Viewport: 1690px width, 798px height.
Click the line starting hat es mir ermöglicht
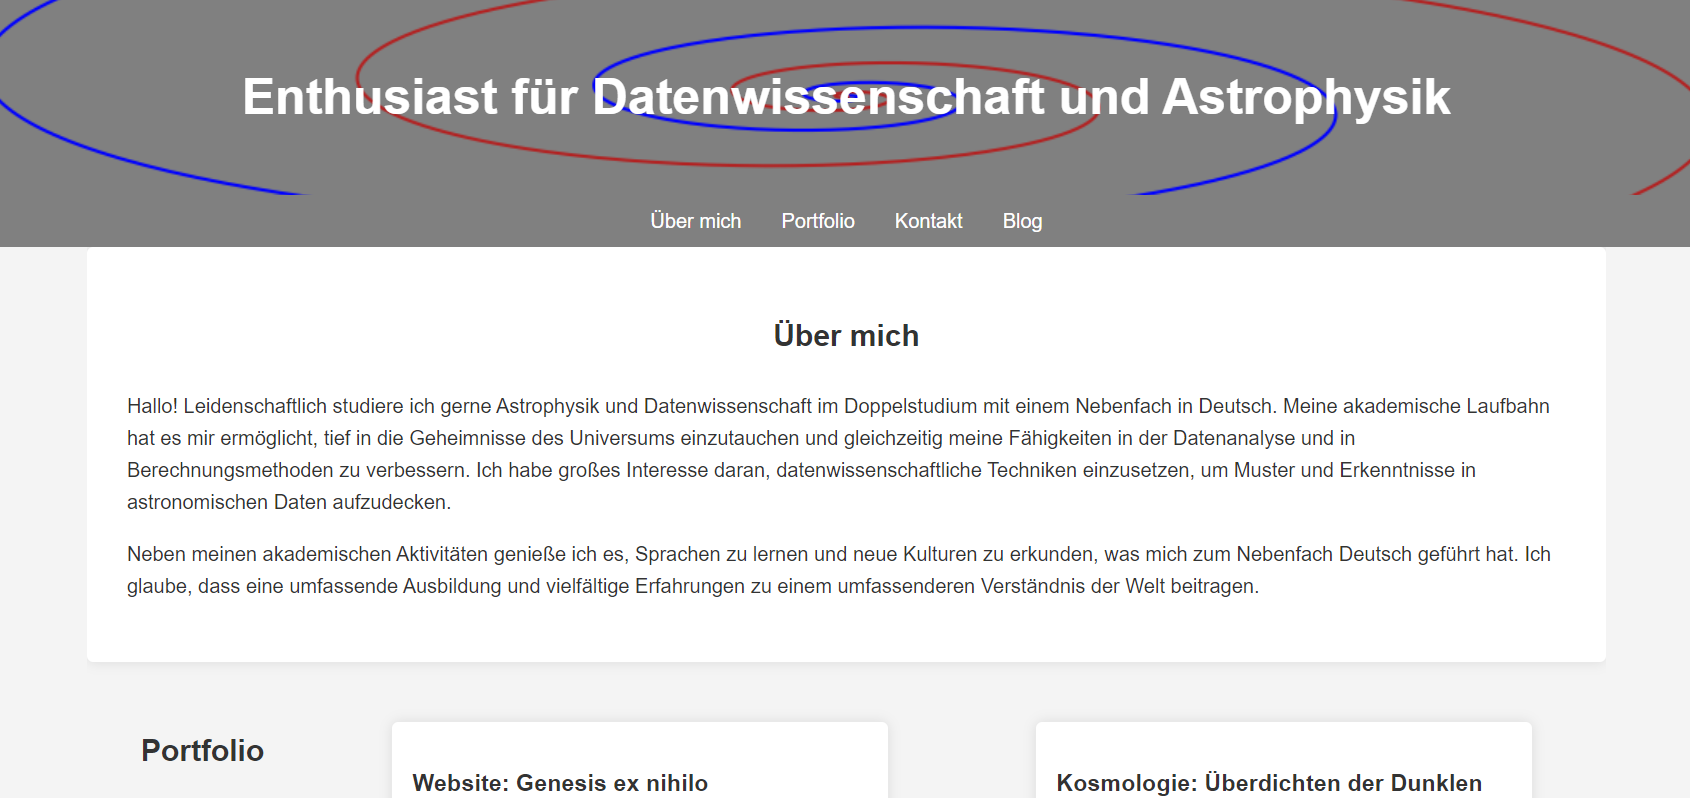(x=740, y=438)
